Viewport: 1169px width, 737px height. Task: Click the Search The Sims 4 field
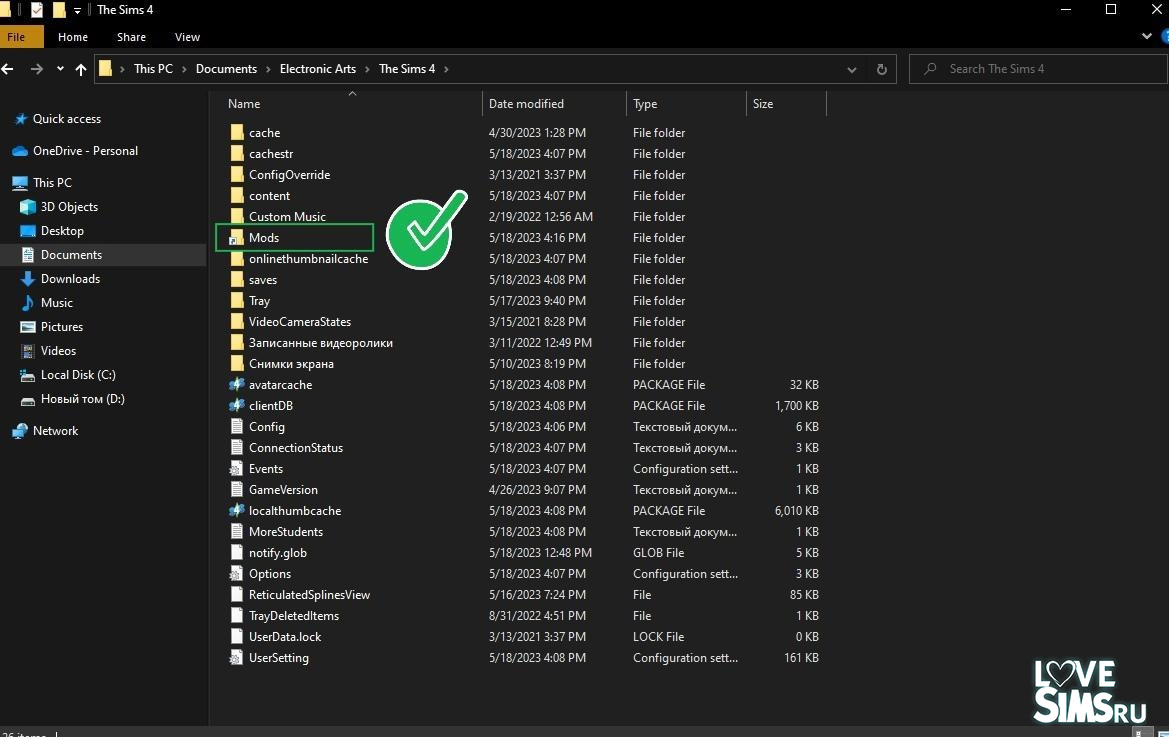[1038, 69]
